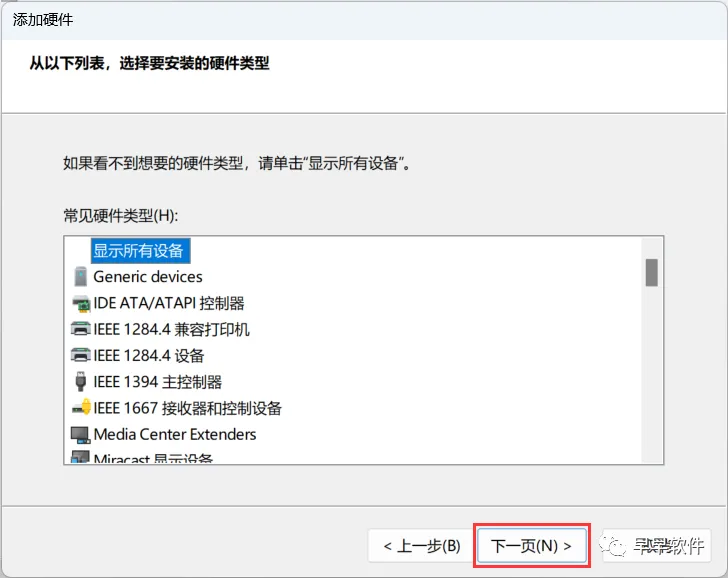Select the Generic devices tower icon
This screenshot has height=578, width=728.
80,277
